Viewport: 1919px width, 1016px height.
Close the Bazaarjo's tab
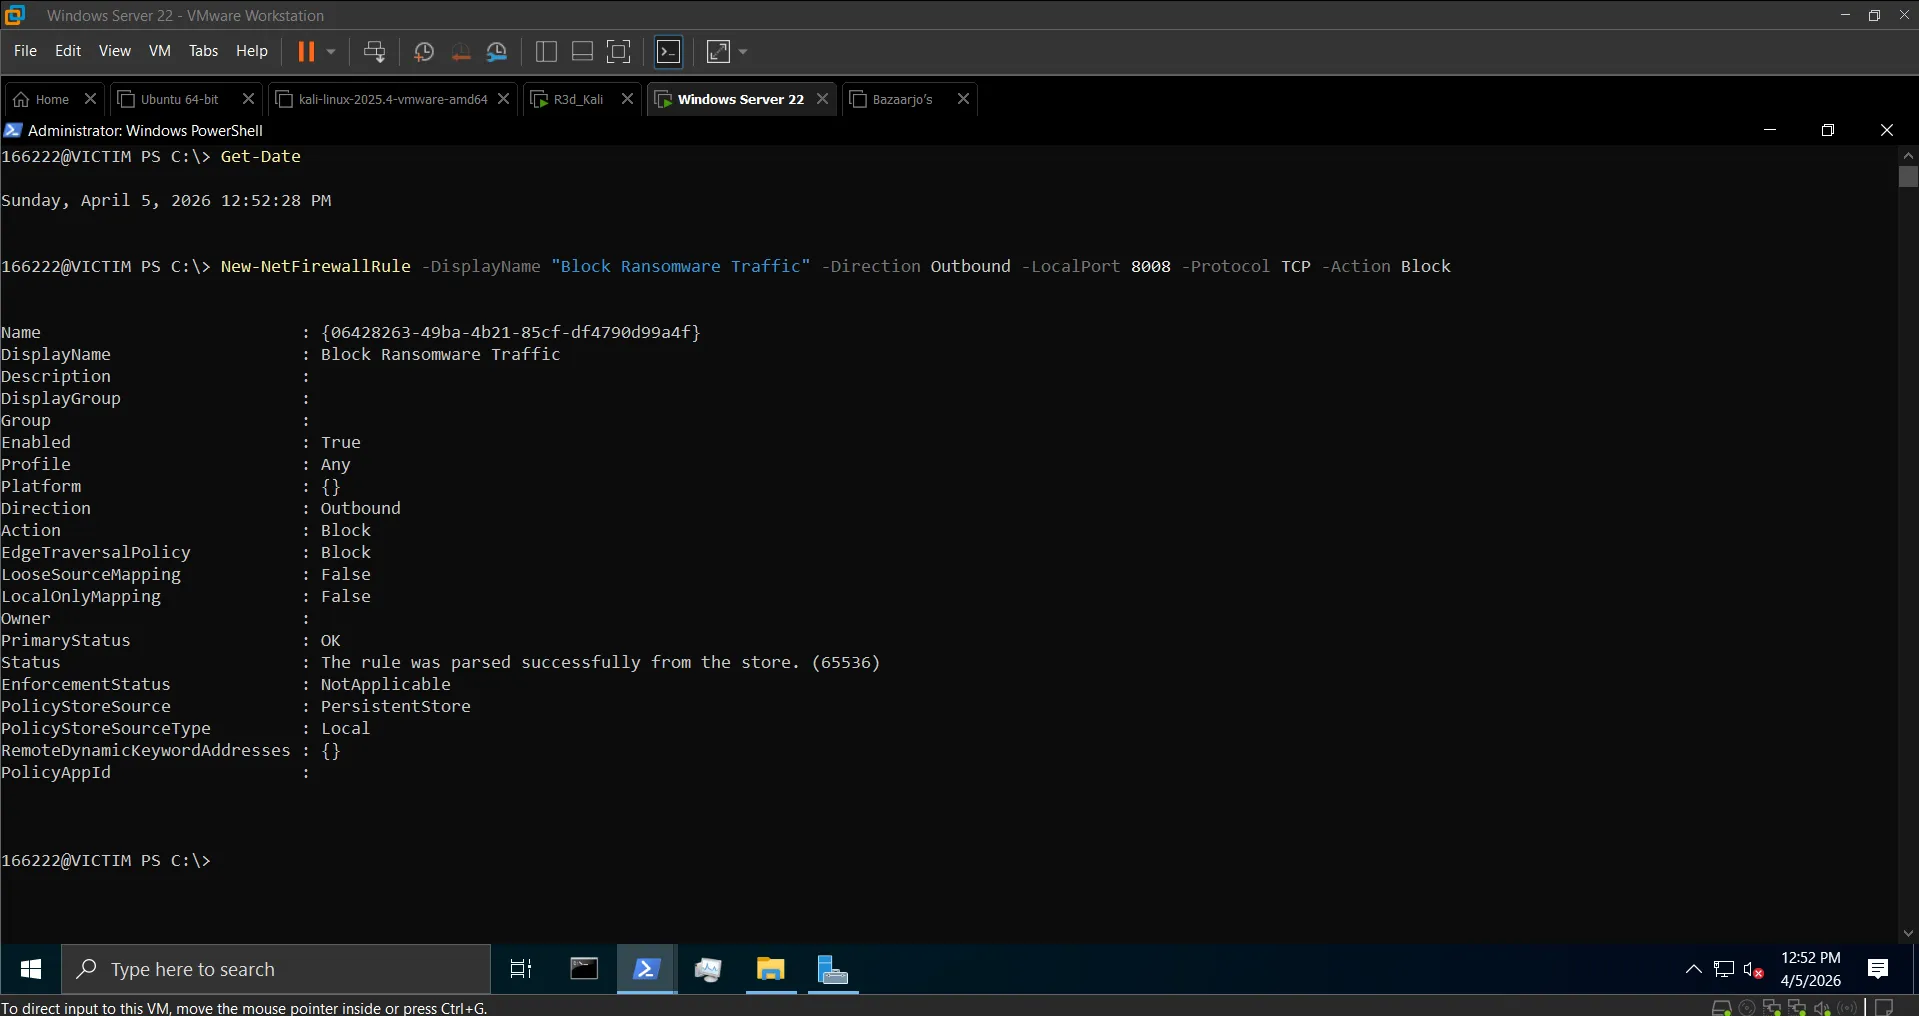(964, 99)
